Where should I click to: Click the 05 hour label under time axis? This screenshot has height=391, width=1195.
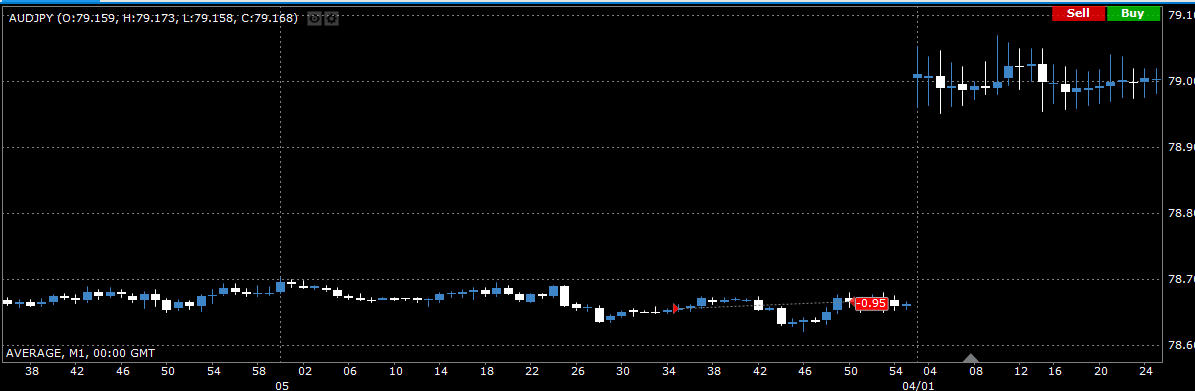coord(281,386)
